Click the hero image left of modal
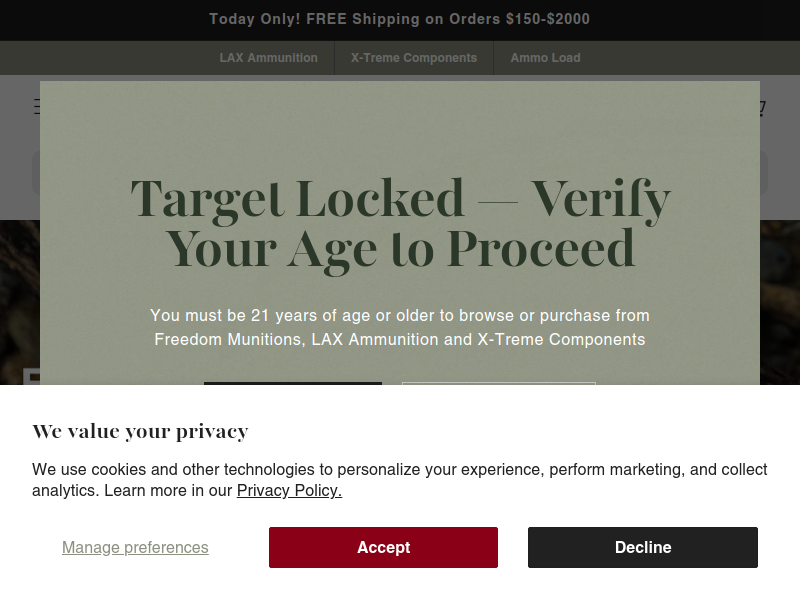The height and width of the screenshot is (600, 800). pos(20,302)
